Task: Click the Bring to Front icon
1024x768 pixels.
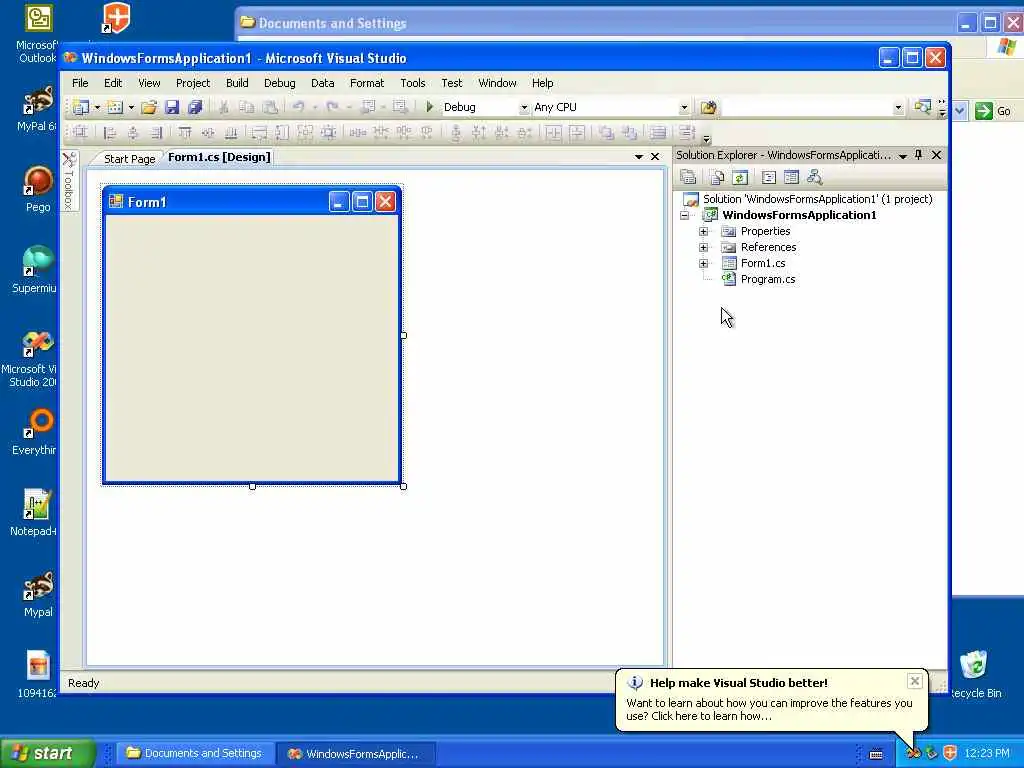Action: [x=606, y=133]
